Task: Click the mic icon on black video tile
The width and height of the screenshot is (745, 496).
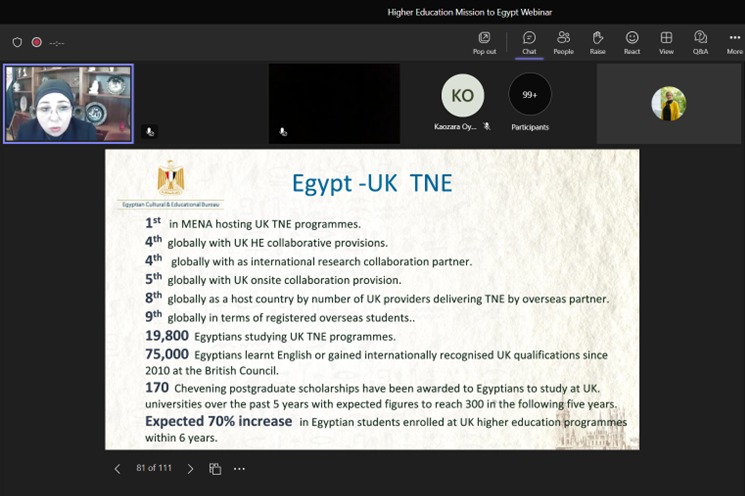Action: point(283,131)
